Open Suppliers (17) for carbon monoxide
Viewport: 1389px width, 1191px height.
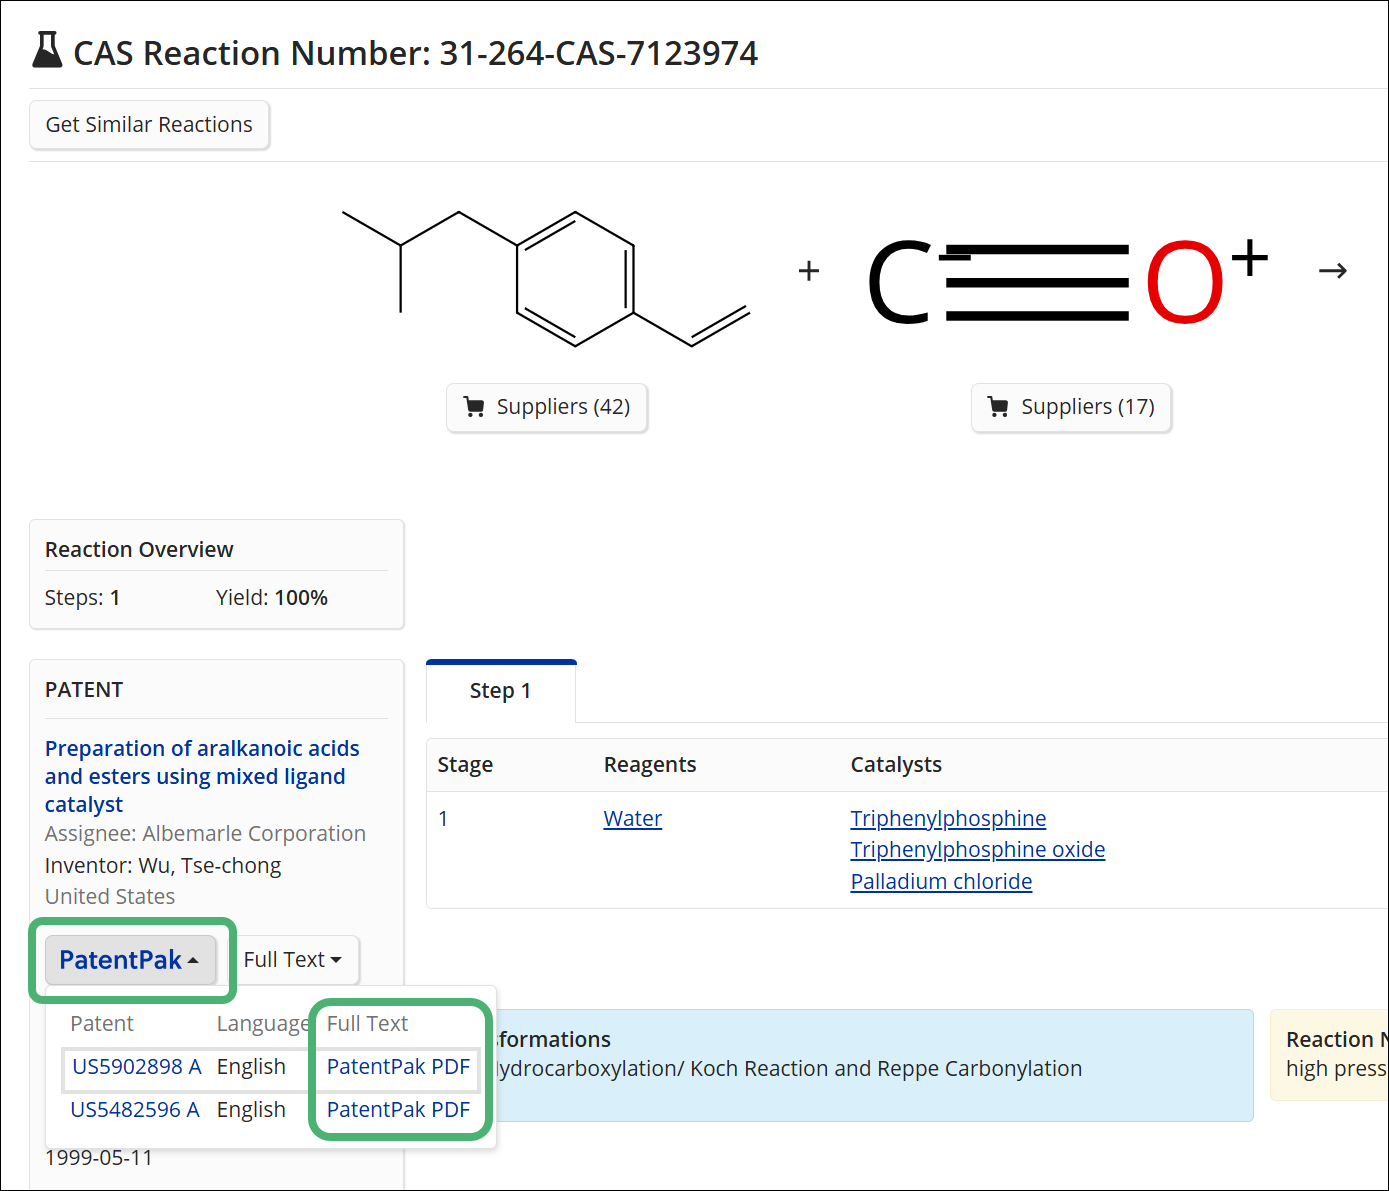1071,407
